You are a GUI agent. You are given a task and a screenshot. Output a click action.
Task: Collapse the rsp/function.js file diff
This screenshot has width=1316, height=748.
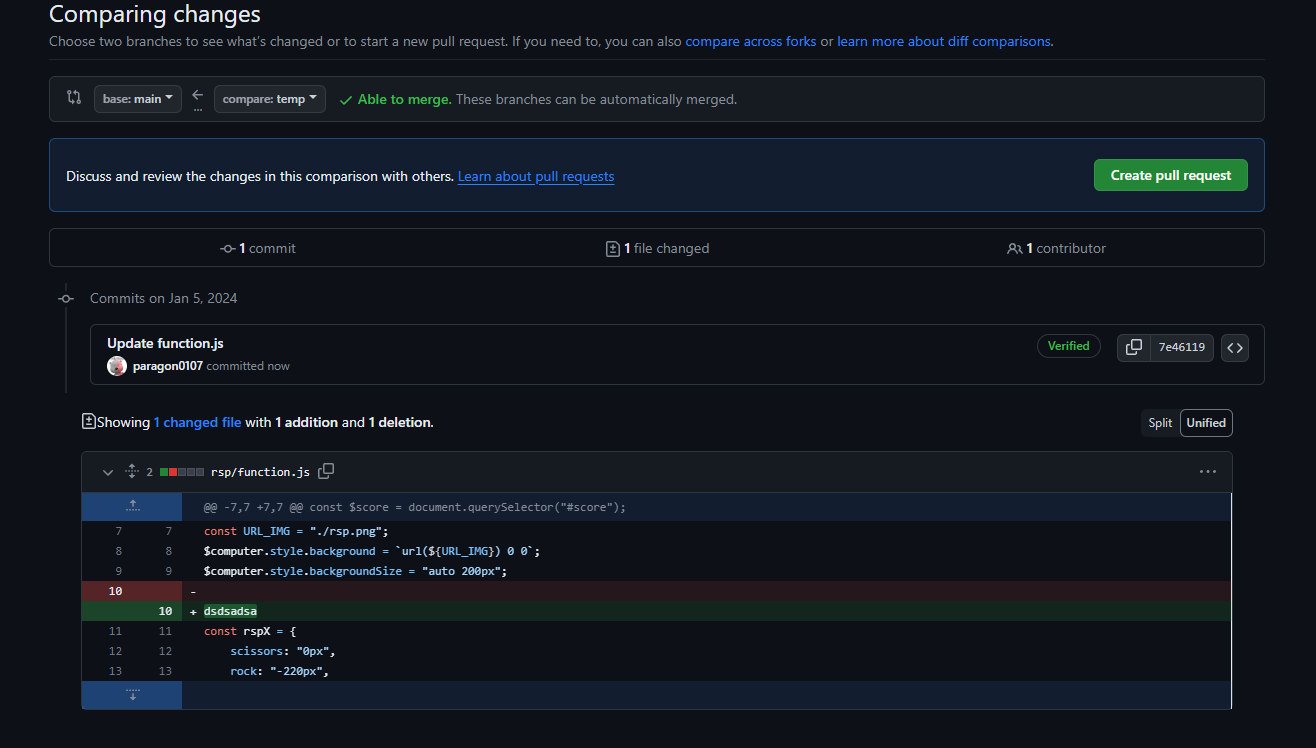[108, 472]
